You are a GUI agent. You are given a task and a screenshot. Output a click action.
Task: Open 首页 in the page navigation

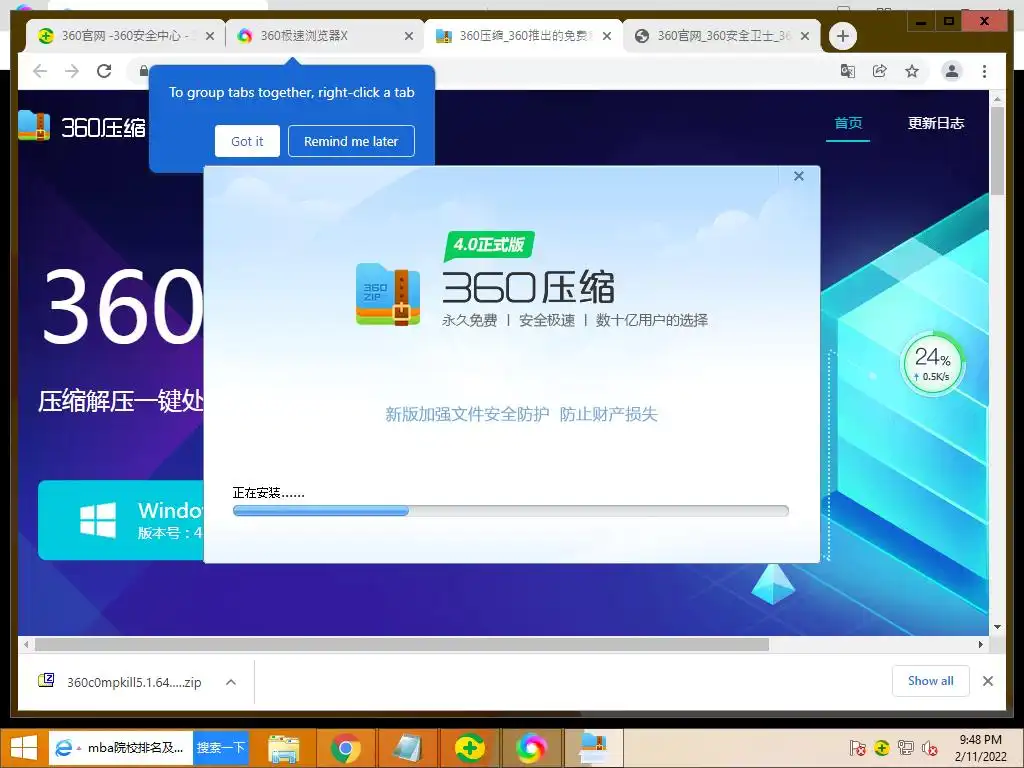(848, 123)
